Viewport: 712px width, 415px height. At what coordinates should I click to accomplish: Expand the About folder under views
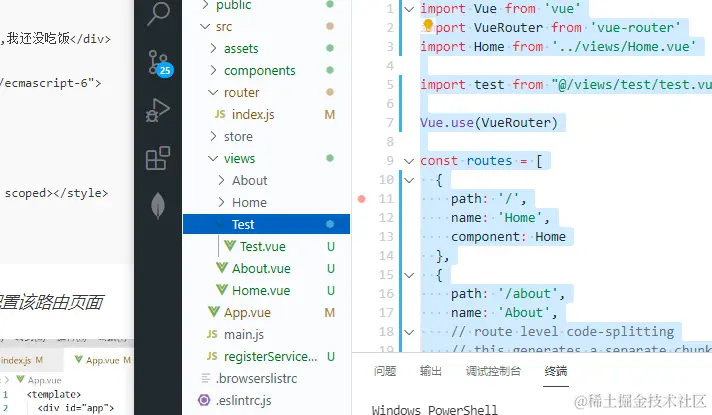[x=222, y=180]
